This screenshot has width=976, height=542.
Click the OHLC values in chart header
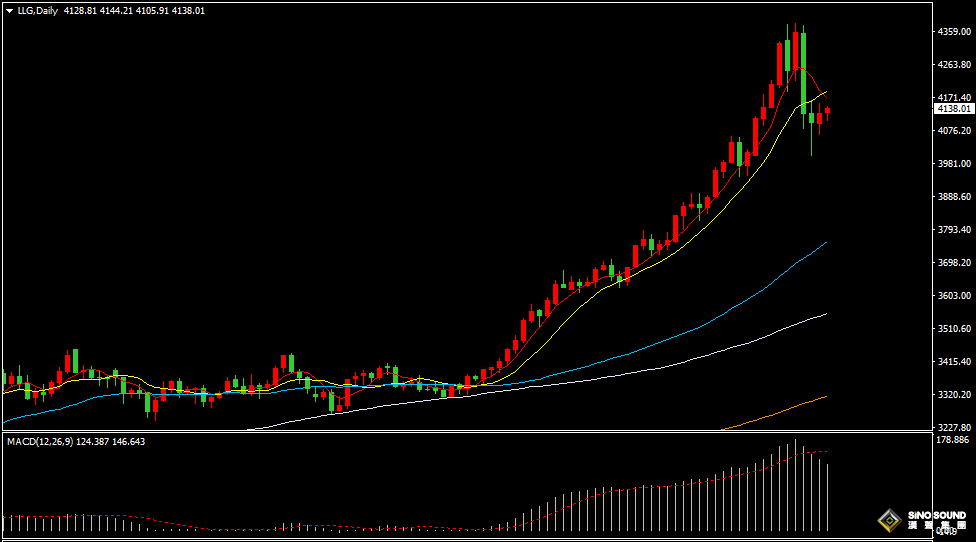tap(134, 10)
